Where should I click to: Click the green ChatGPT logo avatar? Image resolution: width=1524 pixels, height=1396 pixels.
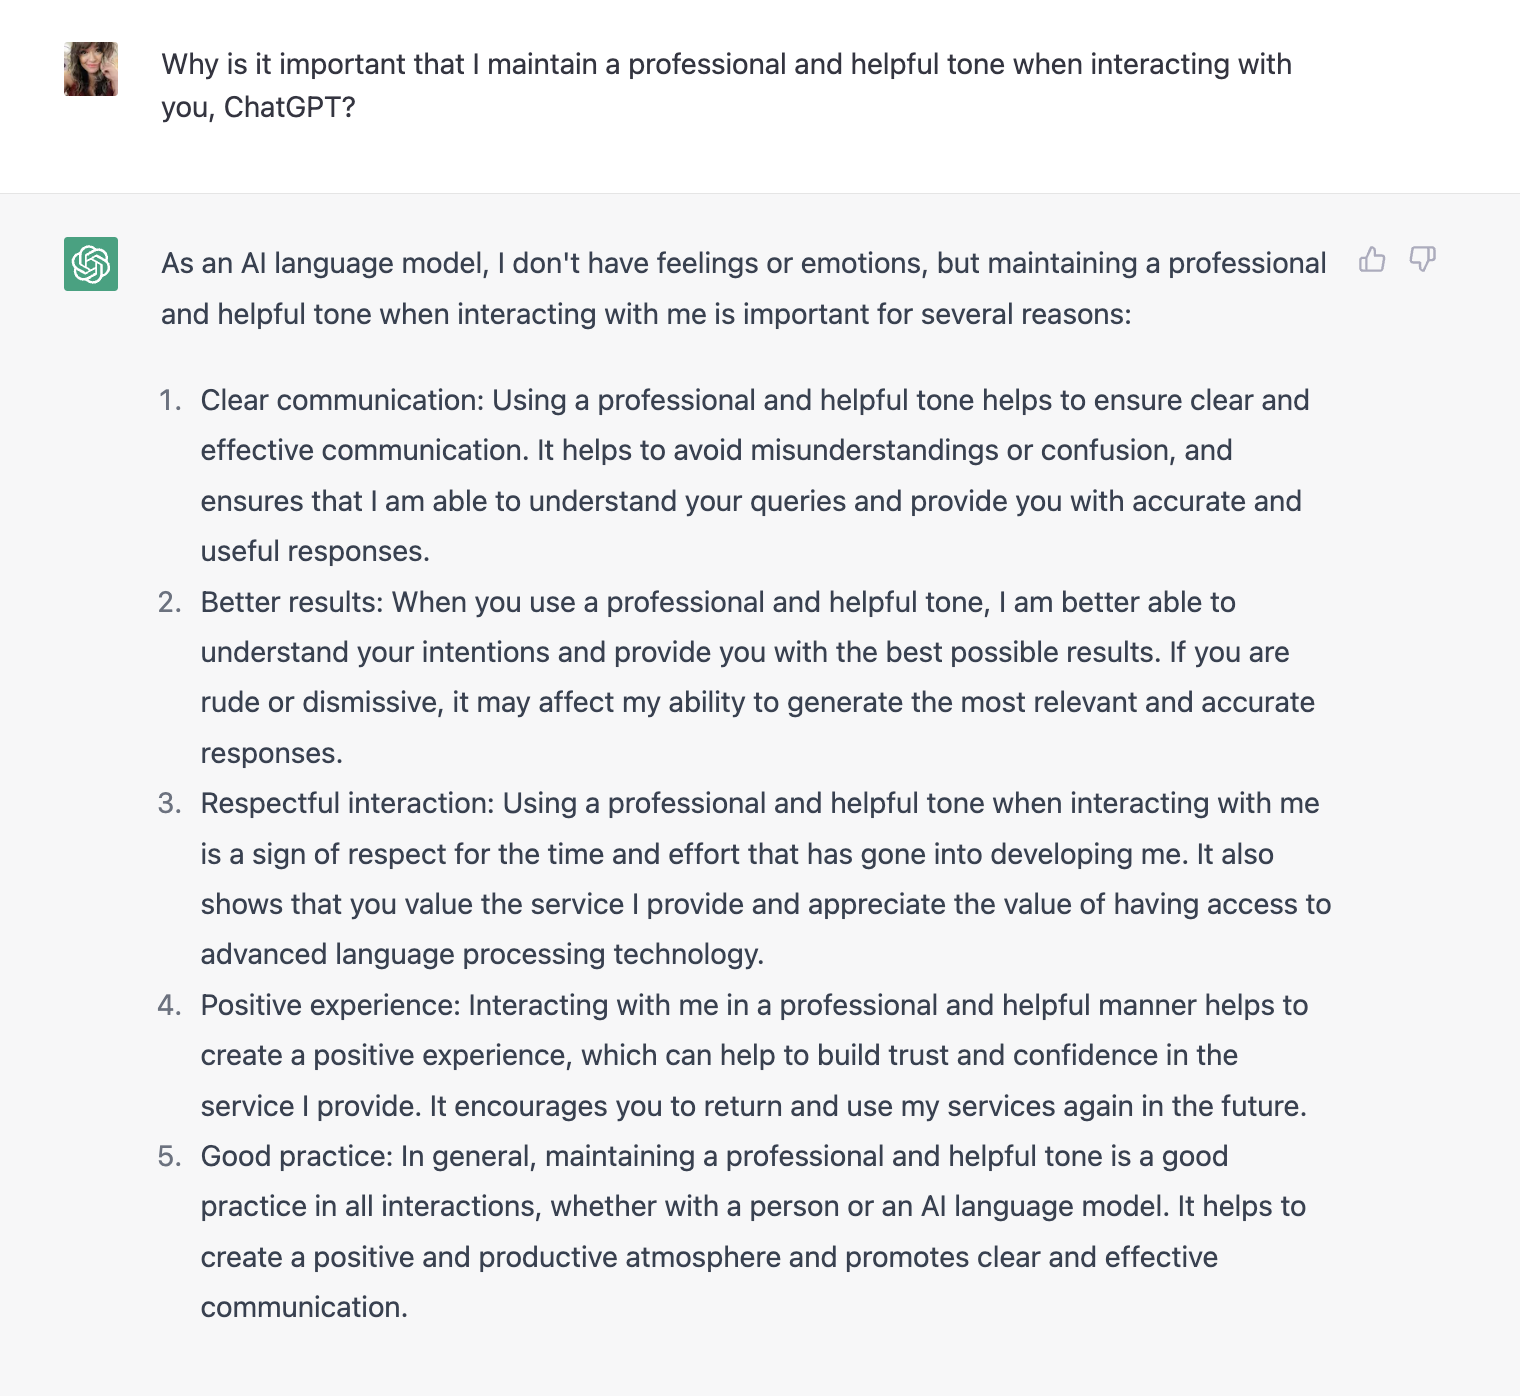click(x=91, y=264)
